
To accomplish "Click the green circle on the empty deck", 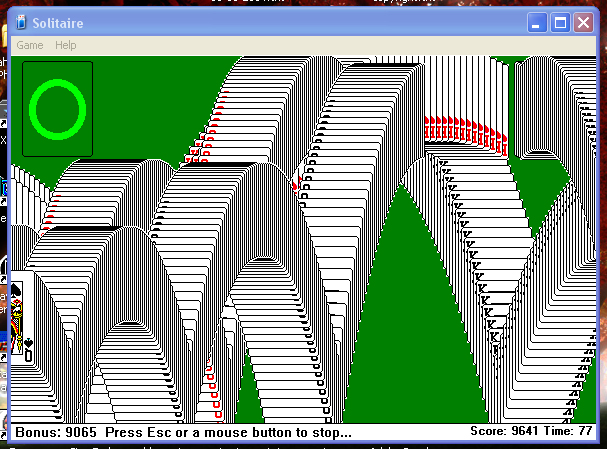I will (x=56, y=108).
